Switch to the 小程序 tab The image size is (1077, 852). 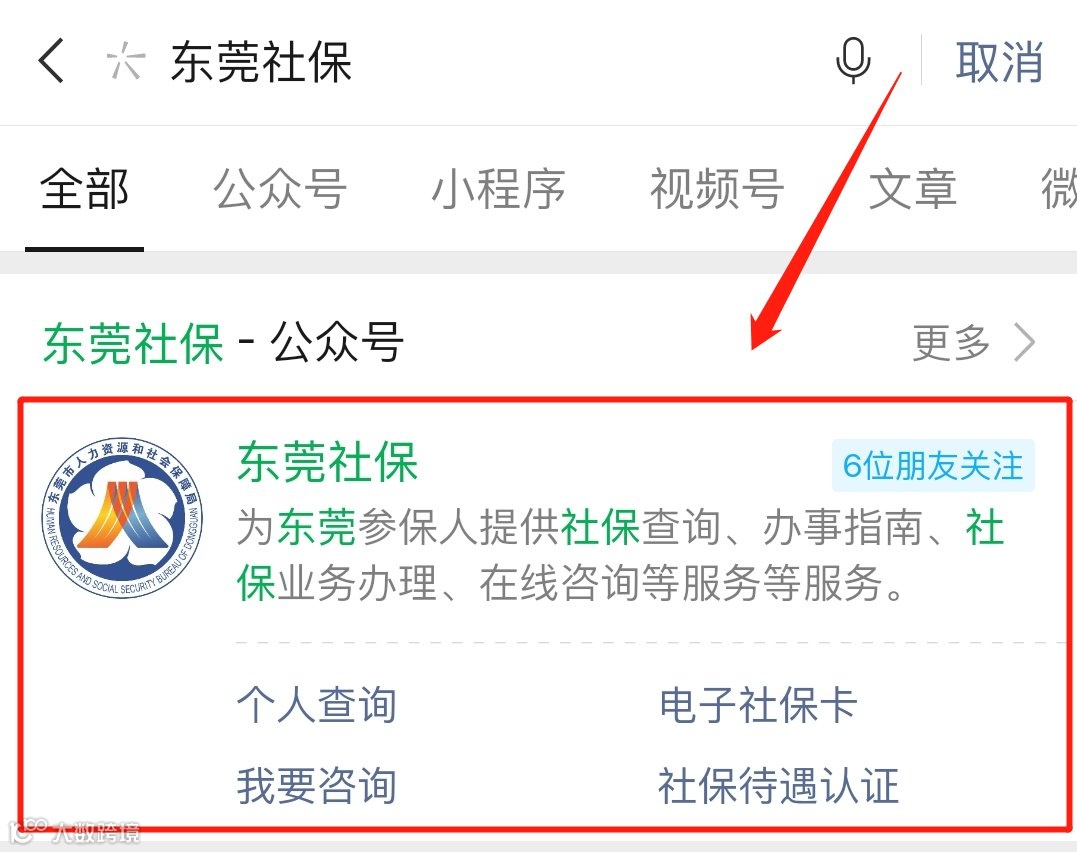499,189
